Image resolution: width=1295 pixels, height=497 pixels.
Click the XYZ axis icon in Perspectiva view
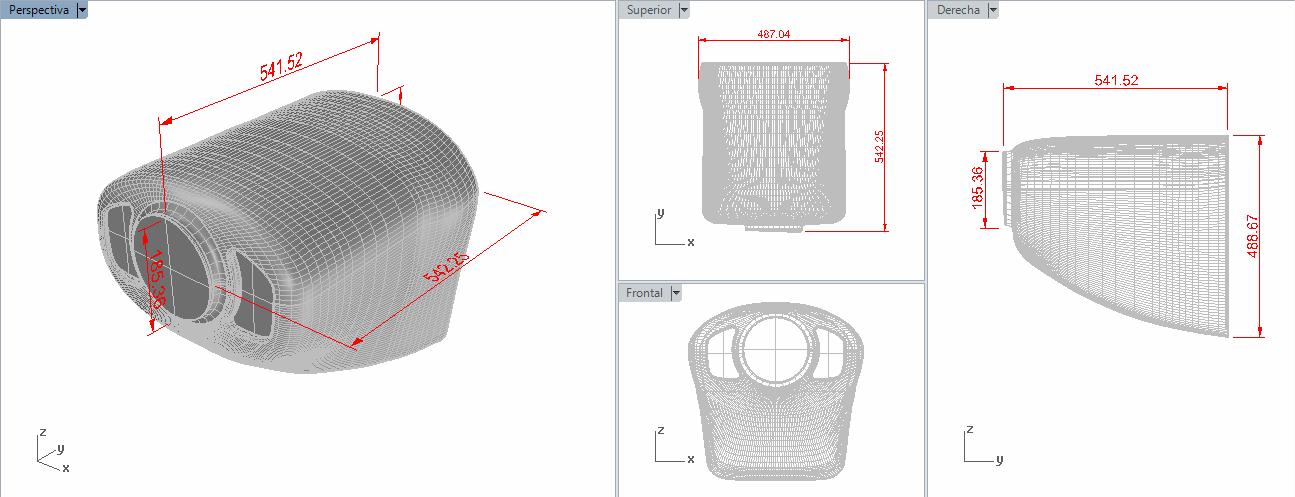pos(51,453)
